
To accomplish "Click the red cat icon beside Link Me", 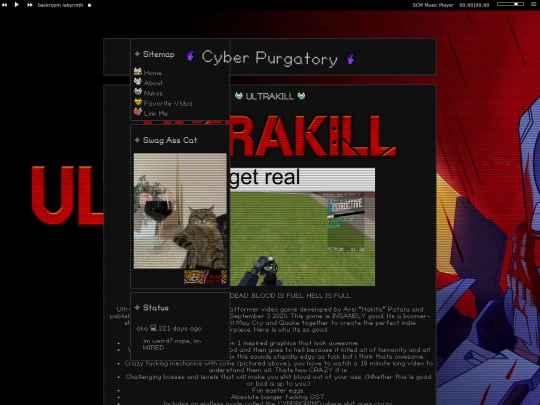I will [138, 112].
